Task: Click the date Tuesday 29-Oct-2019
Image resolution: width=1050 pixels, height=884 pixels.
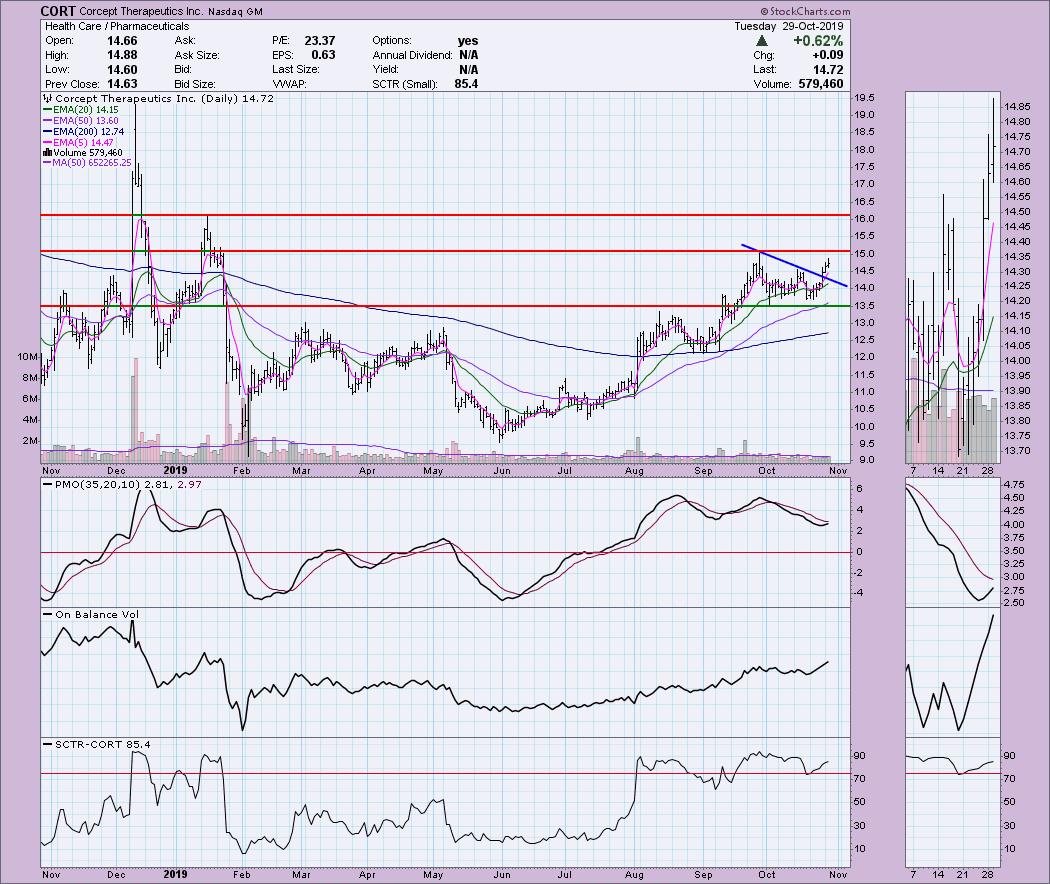Action: 789,26
